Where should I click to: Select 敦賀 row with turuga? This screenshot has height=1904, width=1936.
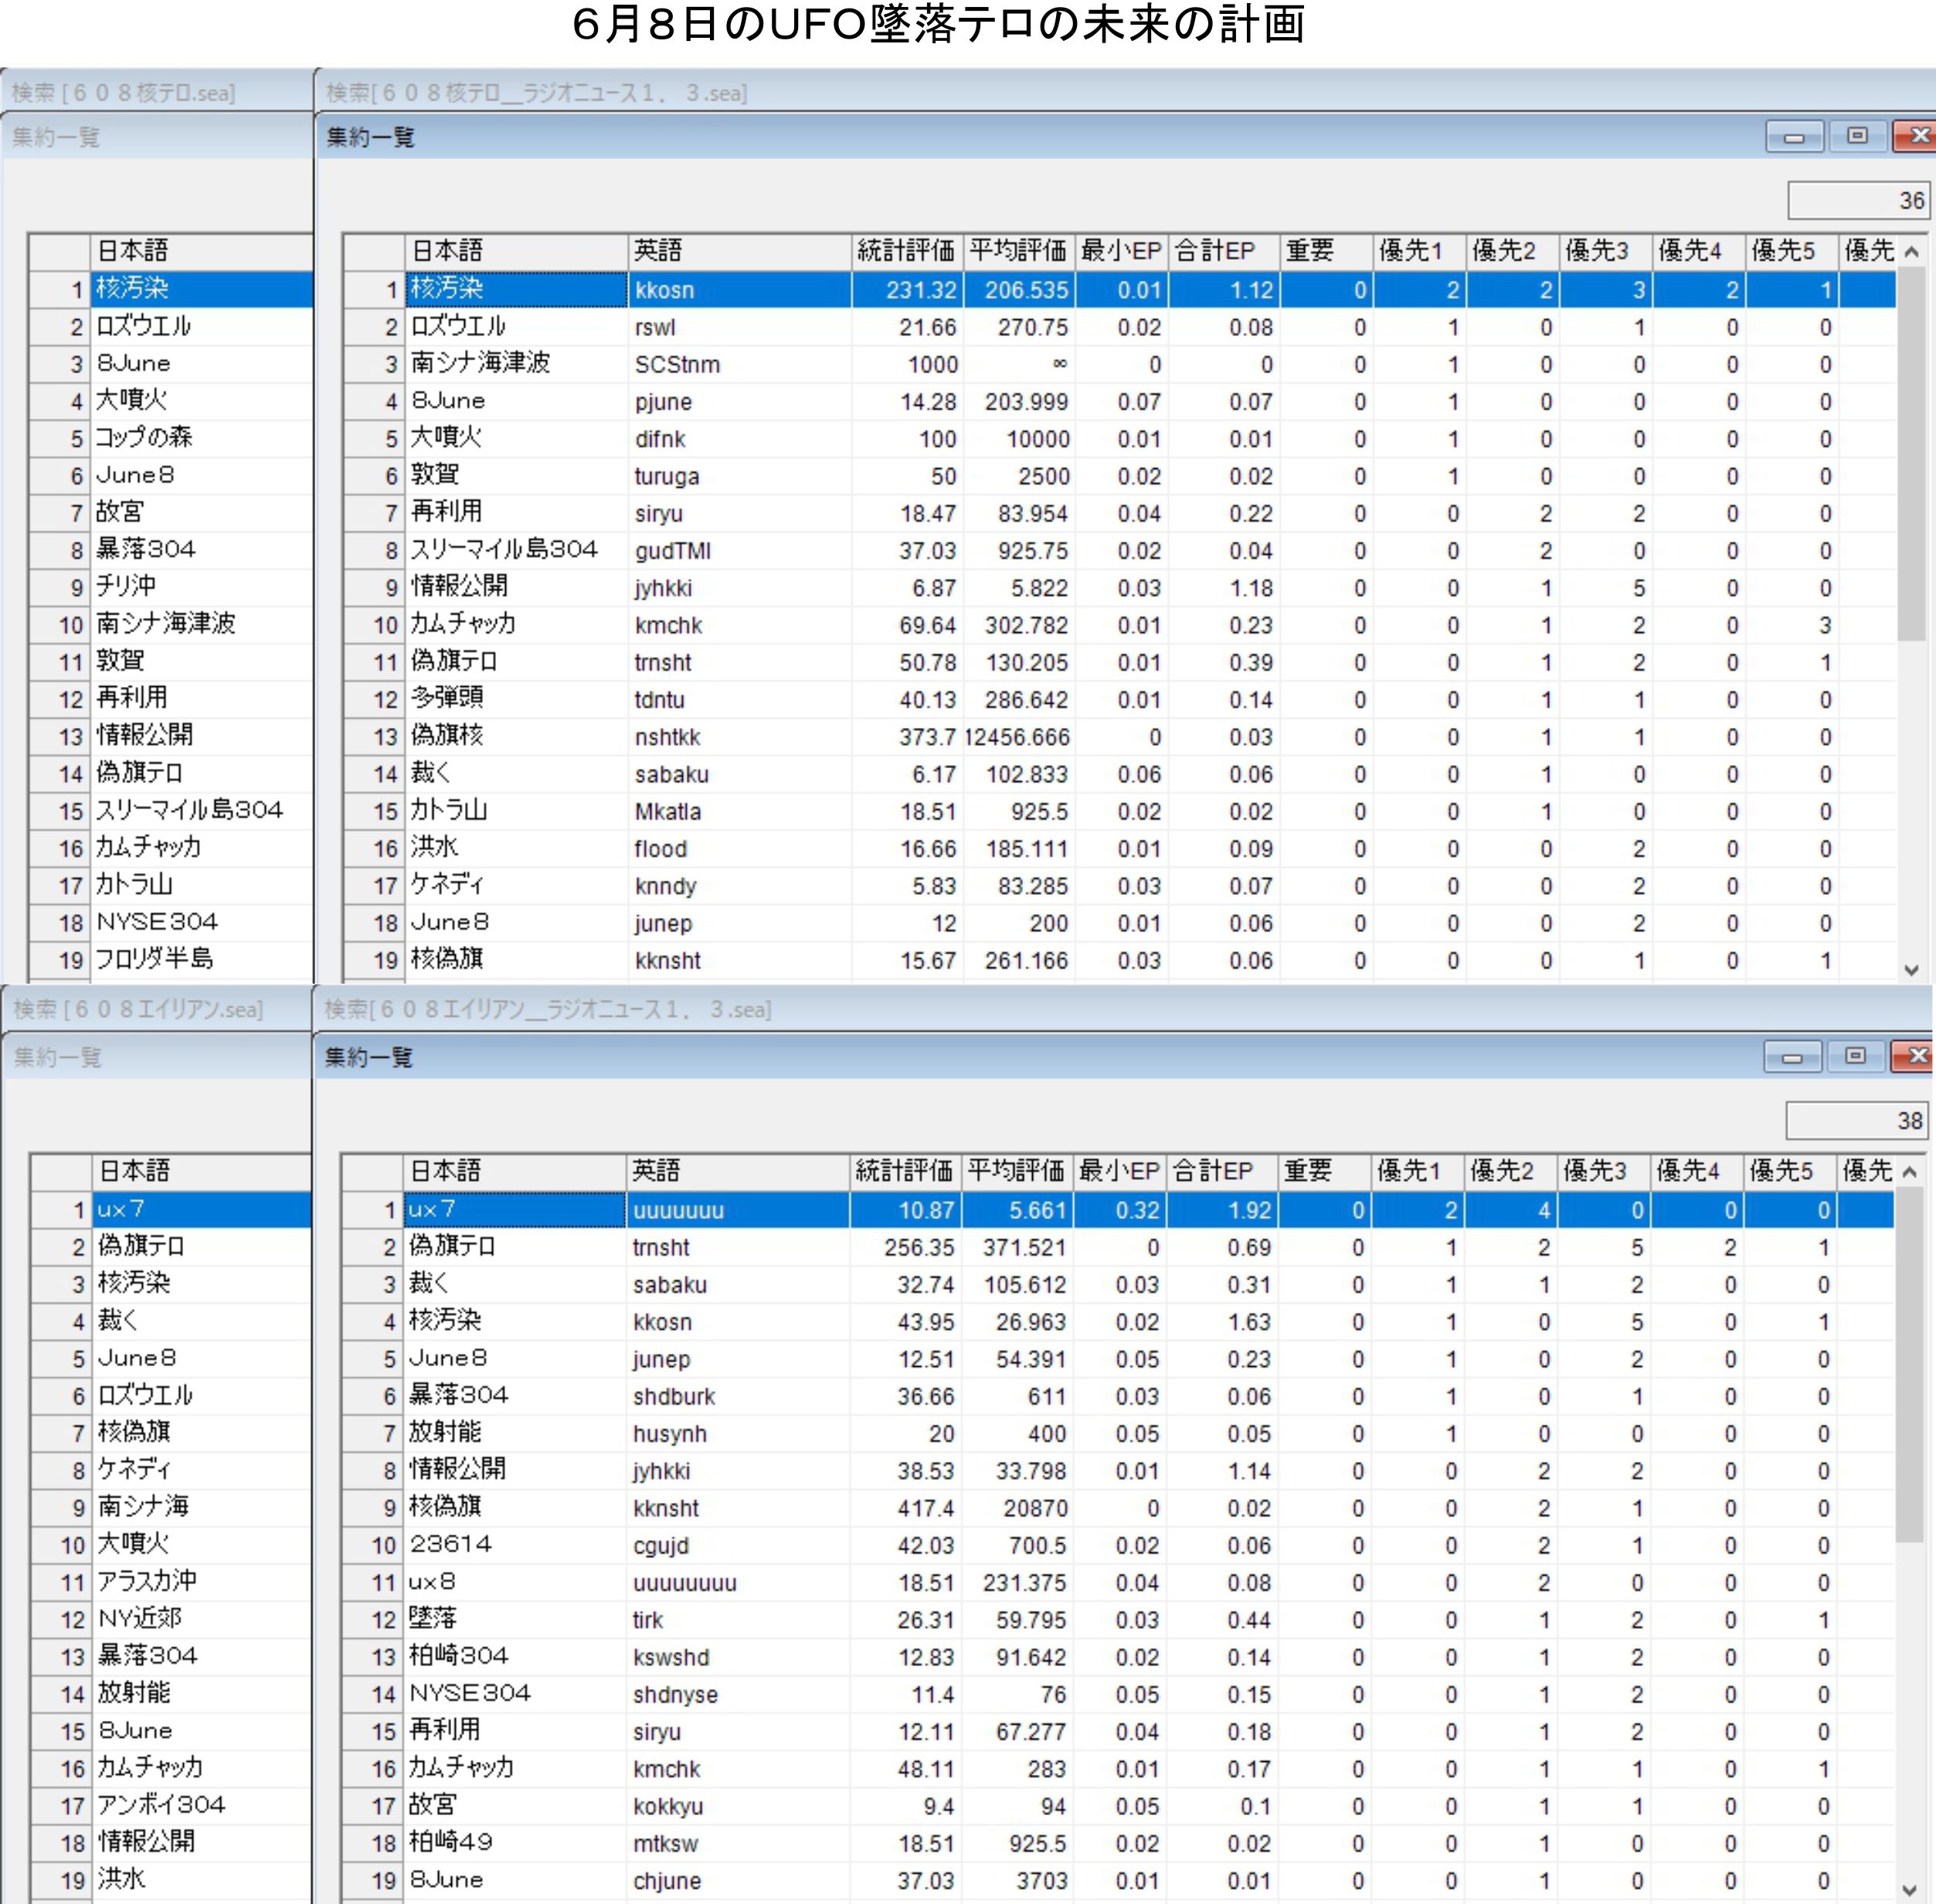point(1120,476)
